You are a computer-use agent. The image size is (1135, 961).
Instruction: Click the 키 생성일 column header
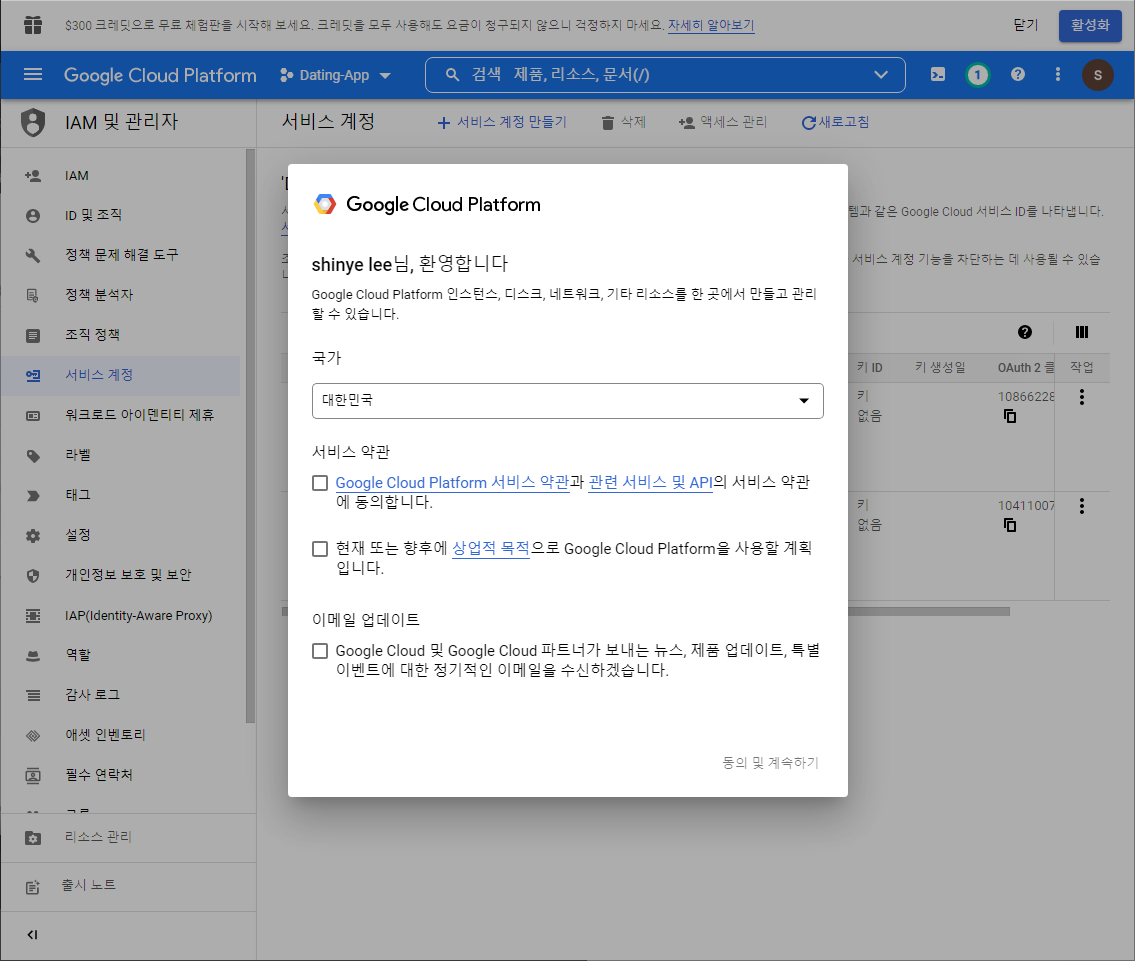pyautogui.click(x=940, y=368)
